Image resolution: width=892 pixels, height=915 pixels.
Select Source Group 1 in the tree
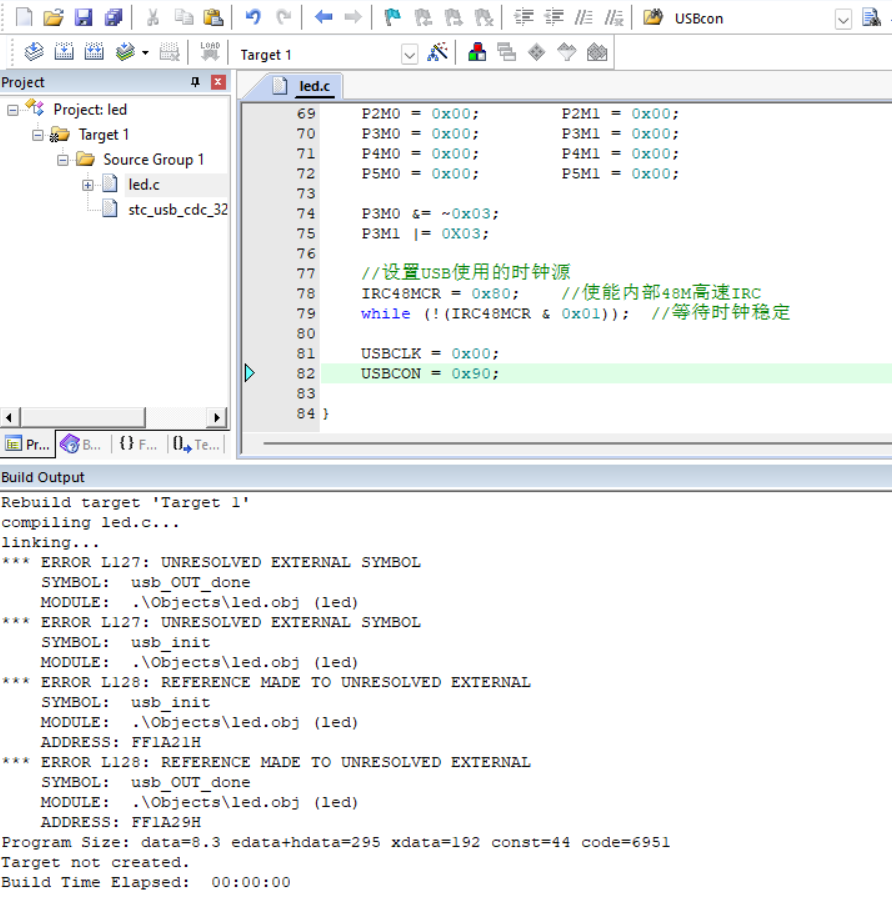[x=153, y=160]
